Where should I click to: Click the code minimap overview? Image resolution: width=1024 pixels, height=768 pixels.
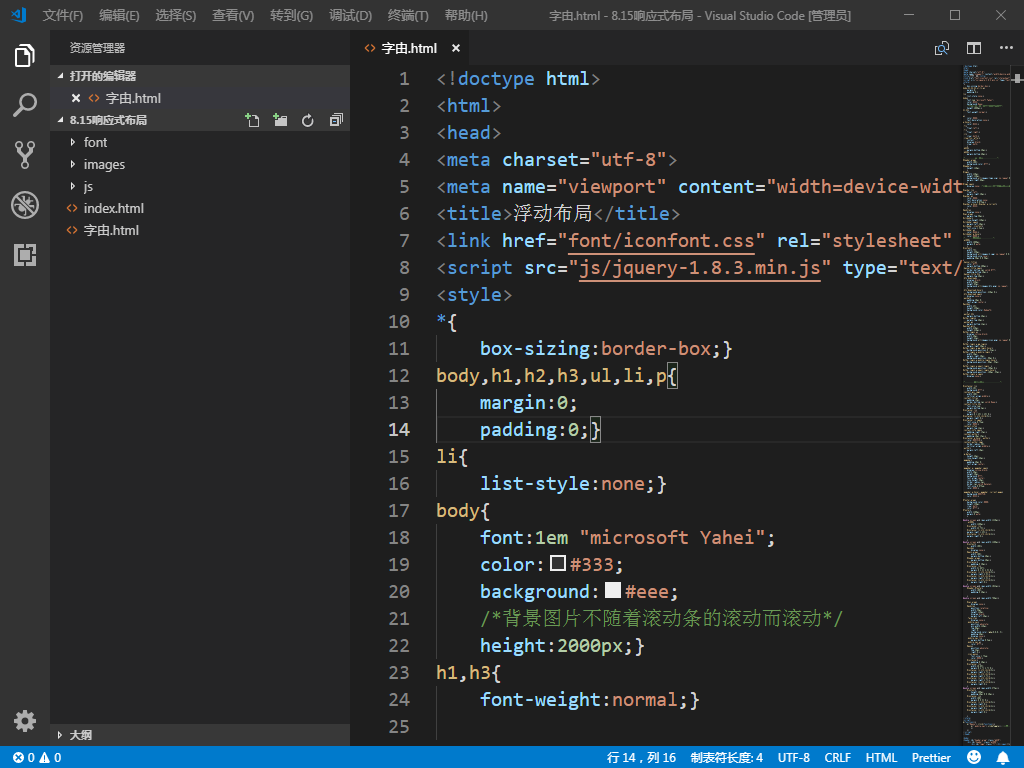987,404
